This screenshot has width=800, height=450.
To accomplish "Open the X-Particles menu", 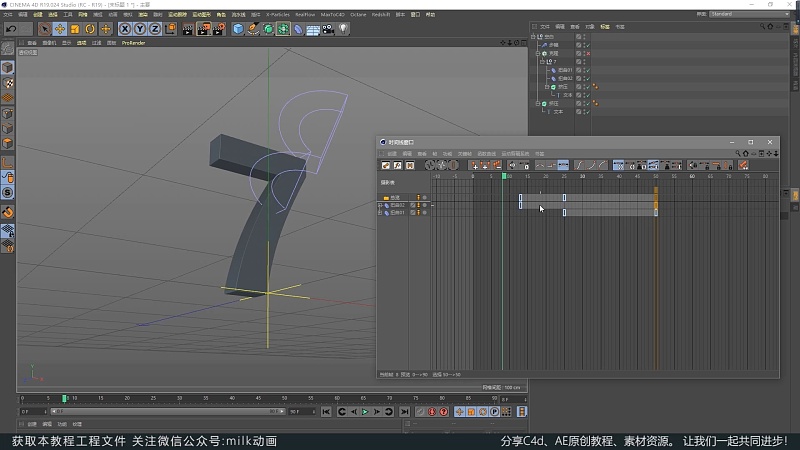I will 278,15.
